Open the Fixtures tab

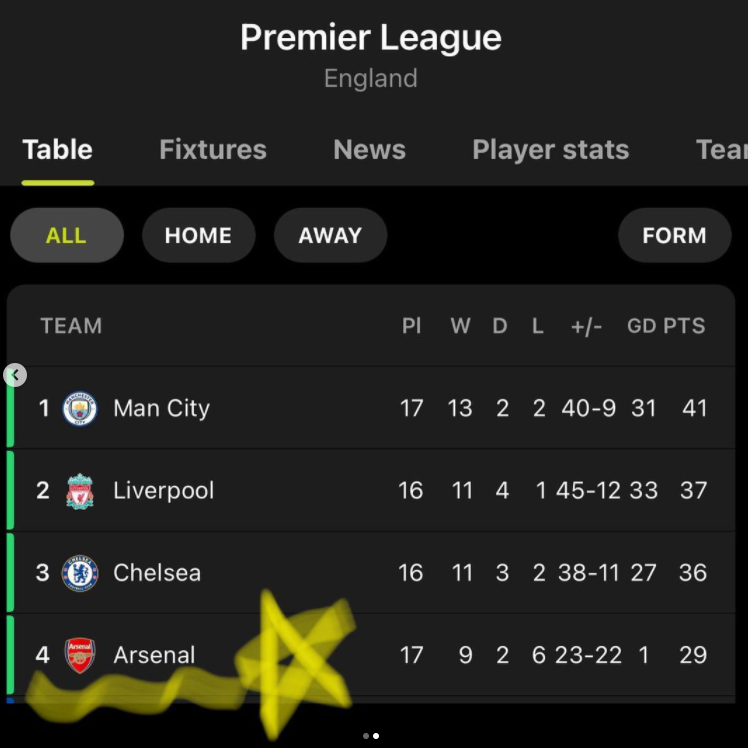tap(213, 150)
